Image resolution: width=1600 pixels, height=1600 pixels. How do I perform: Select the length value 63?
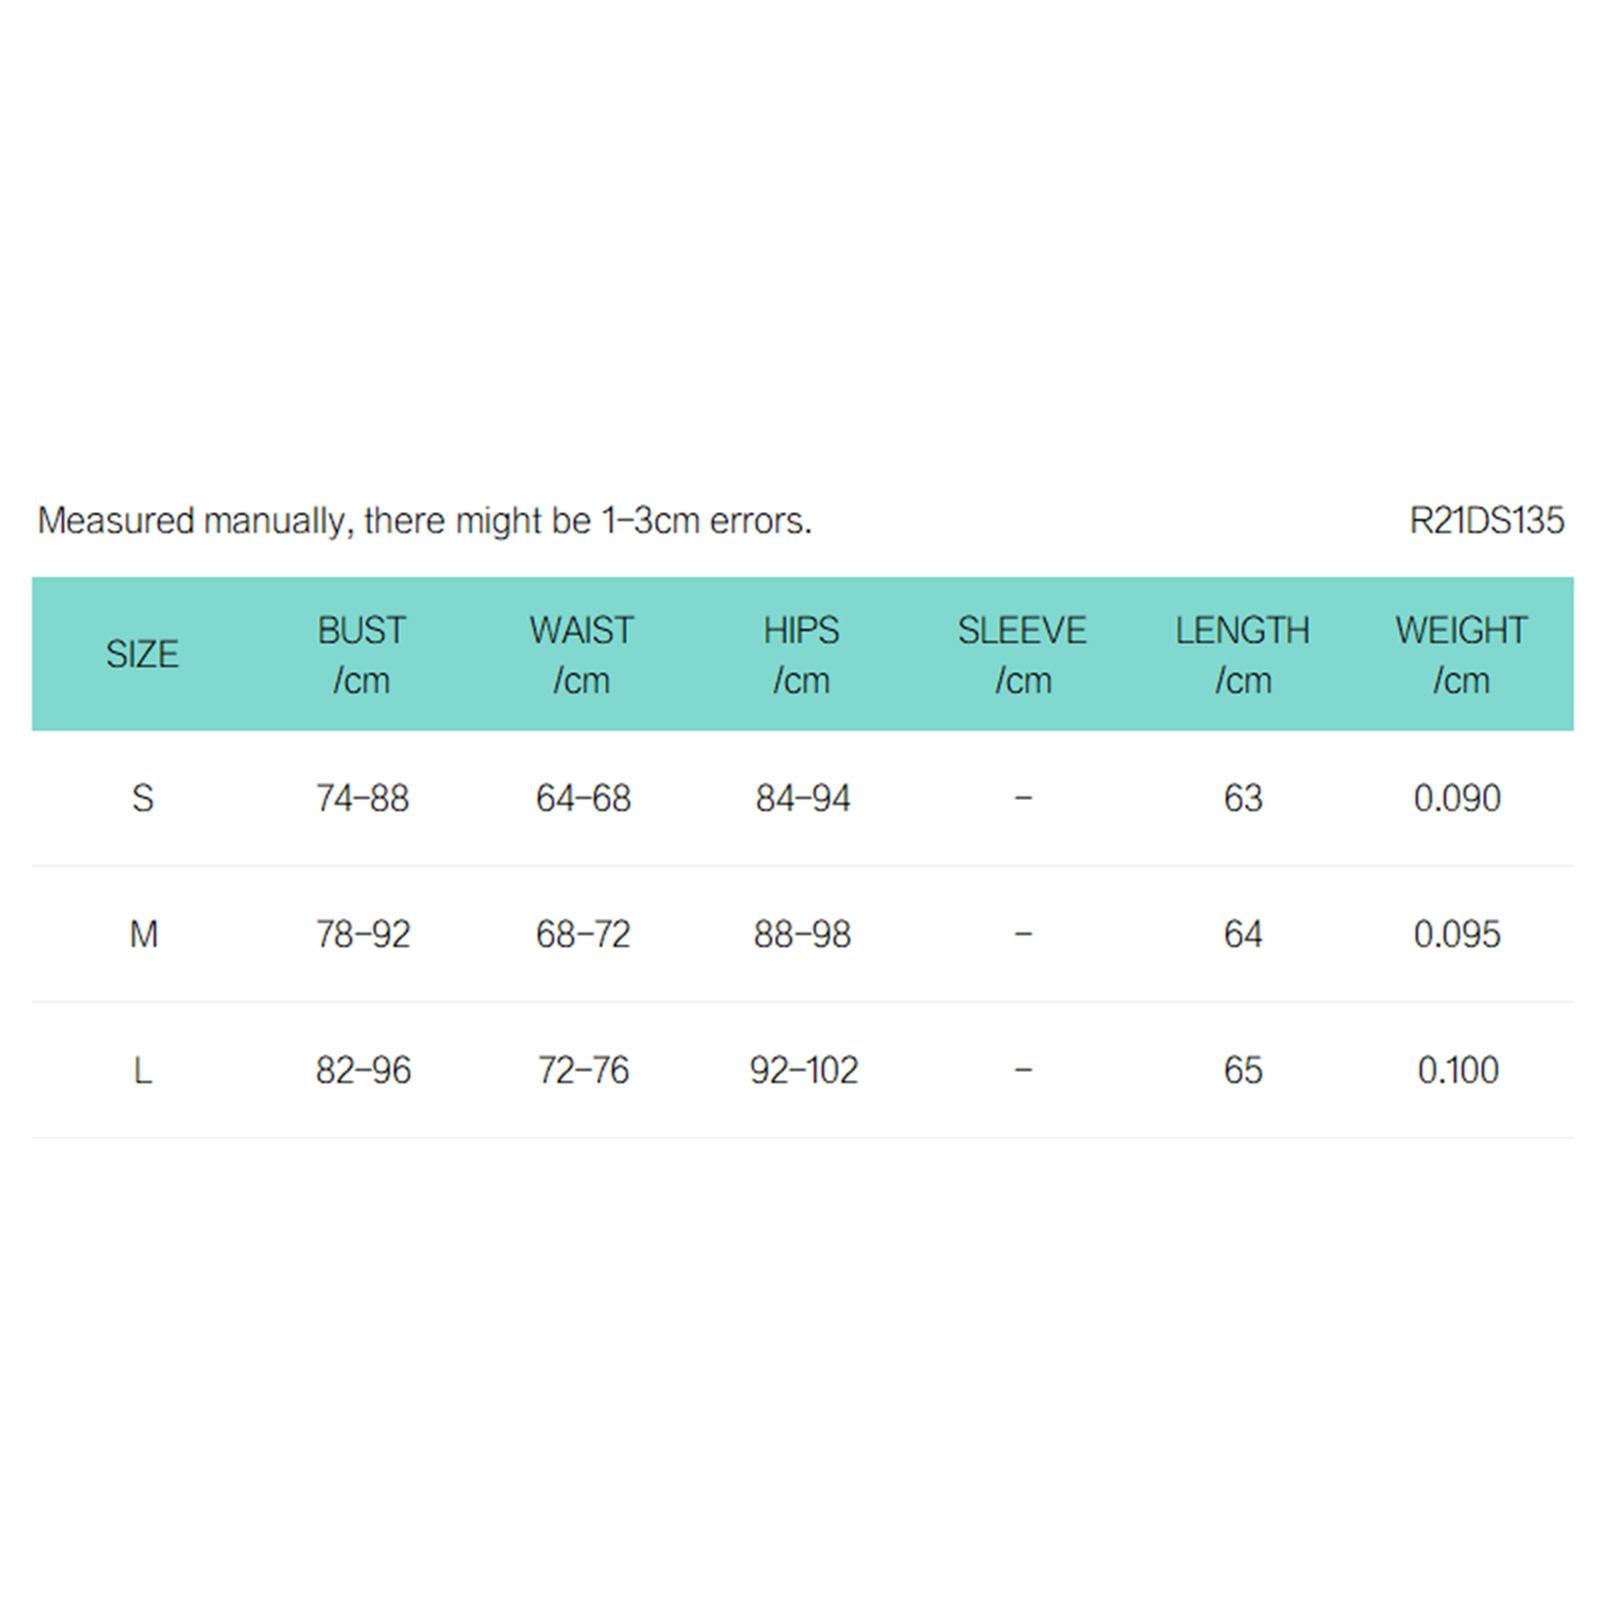1243,798
